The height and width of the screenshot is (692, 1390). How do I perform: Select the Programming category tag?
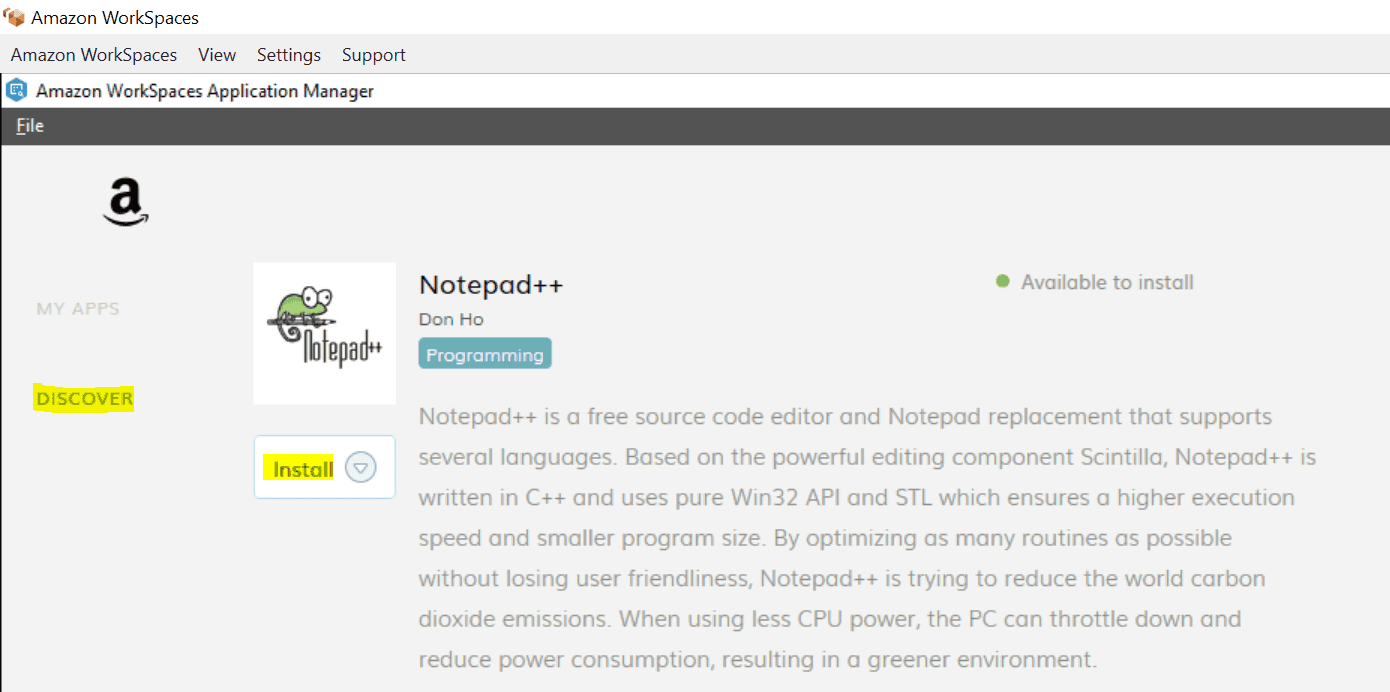pos(485,355)
